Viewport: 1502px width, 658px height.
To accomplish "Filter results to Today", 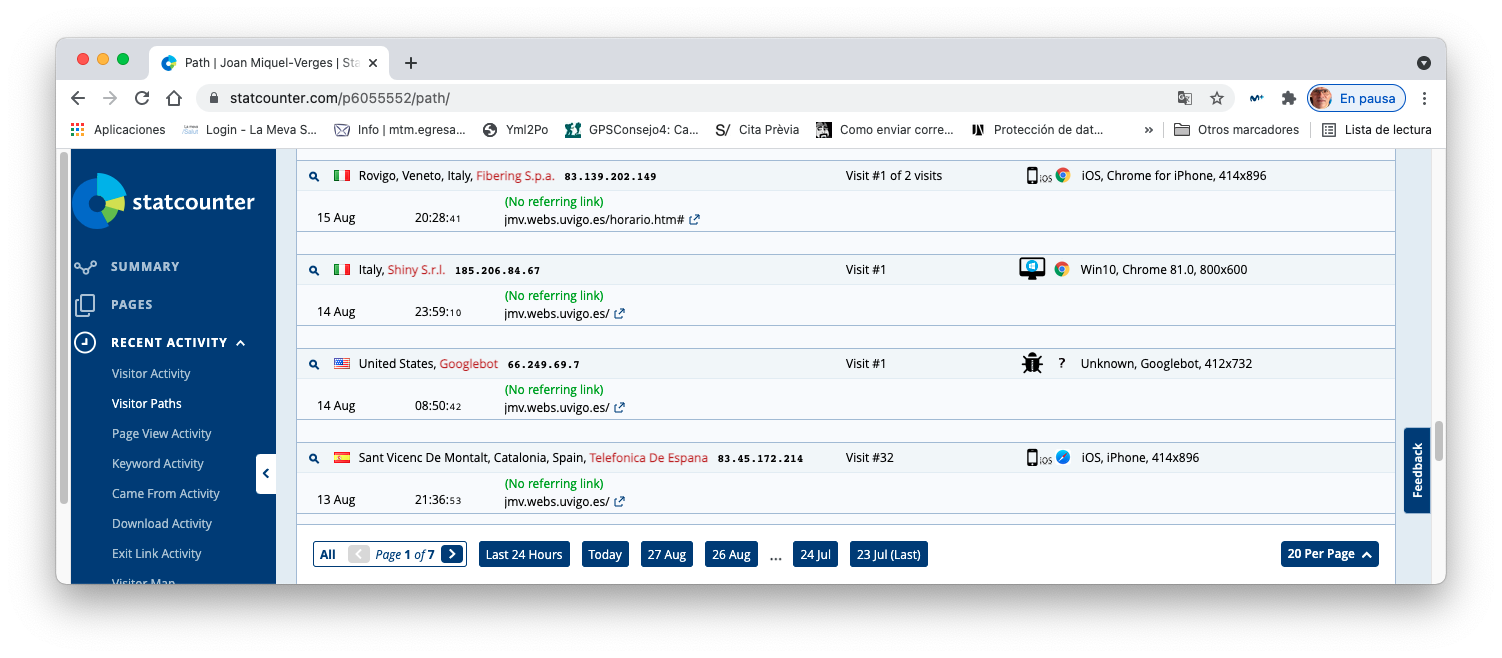I will coord(605,554).
